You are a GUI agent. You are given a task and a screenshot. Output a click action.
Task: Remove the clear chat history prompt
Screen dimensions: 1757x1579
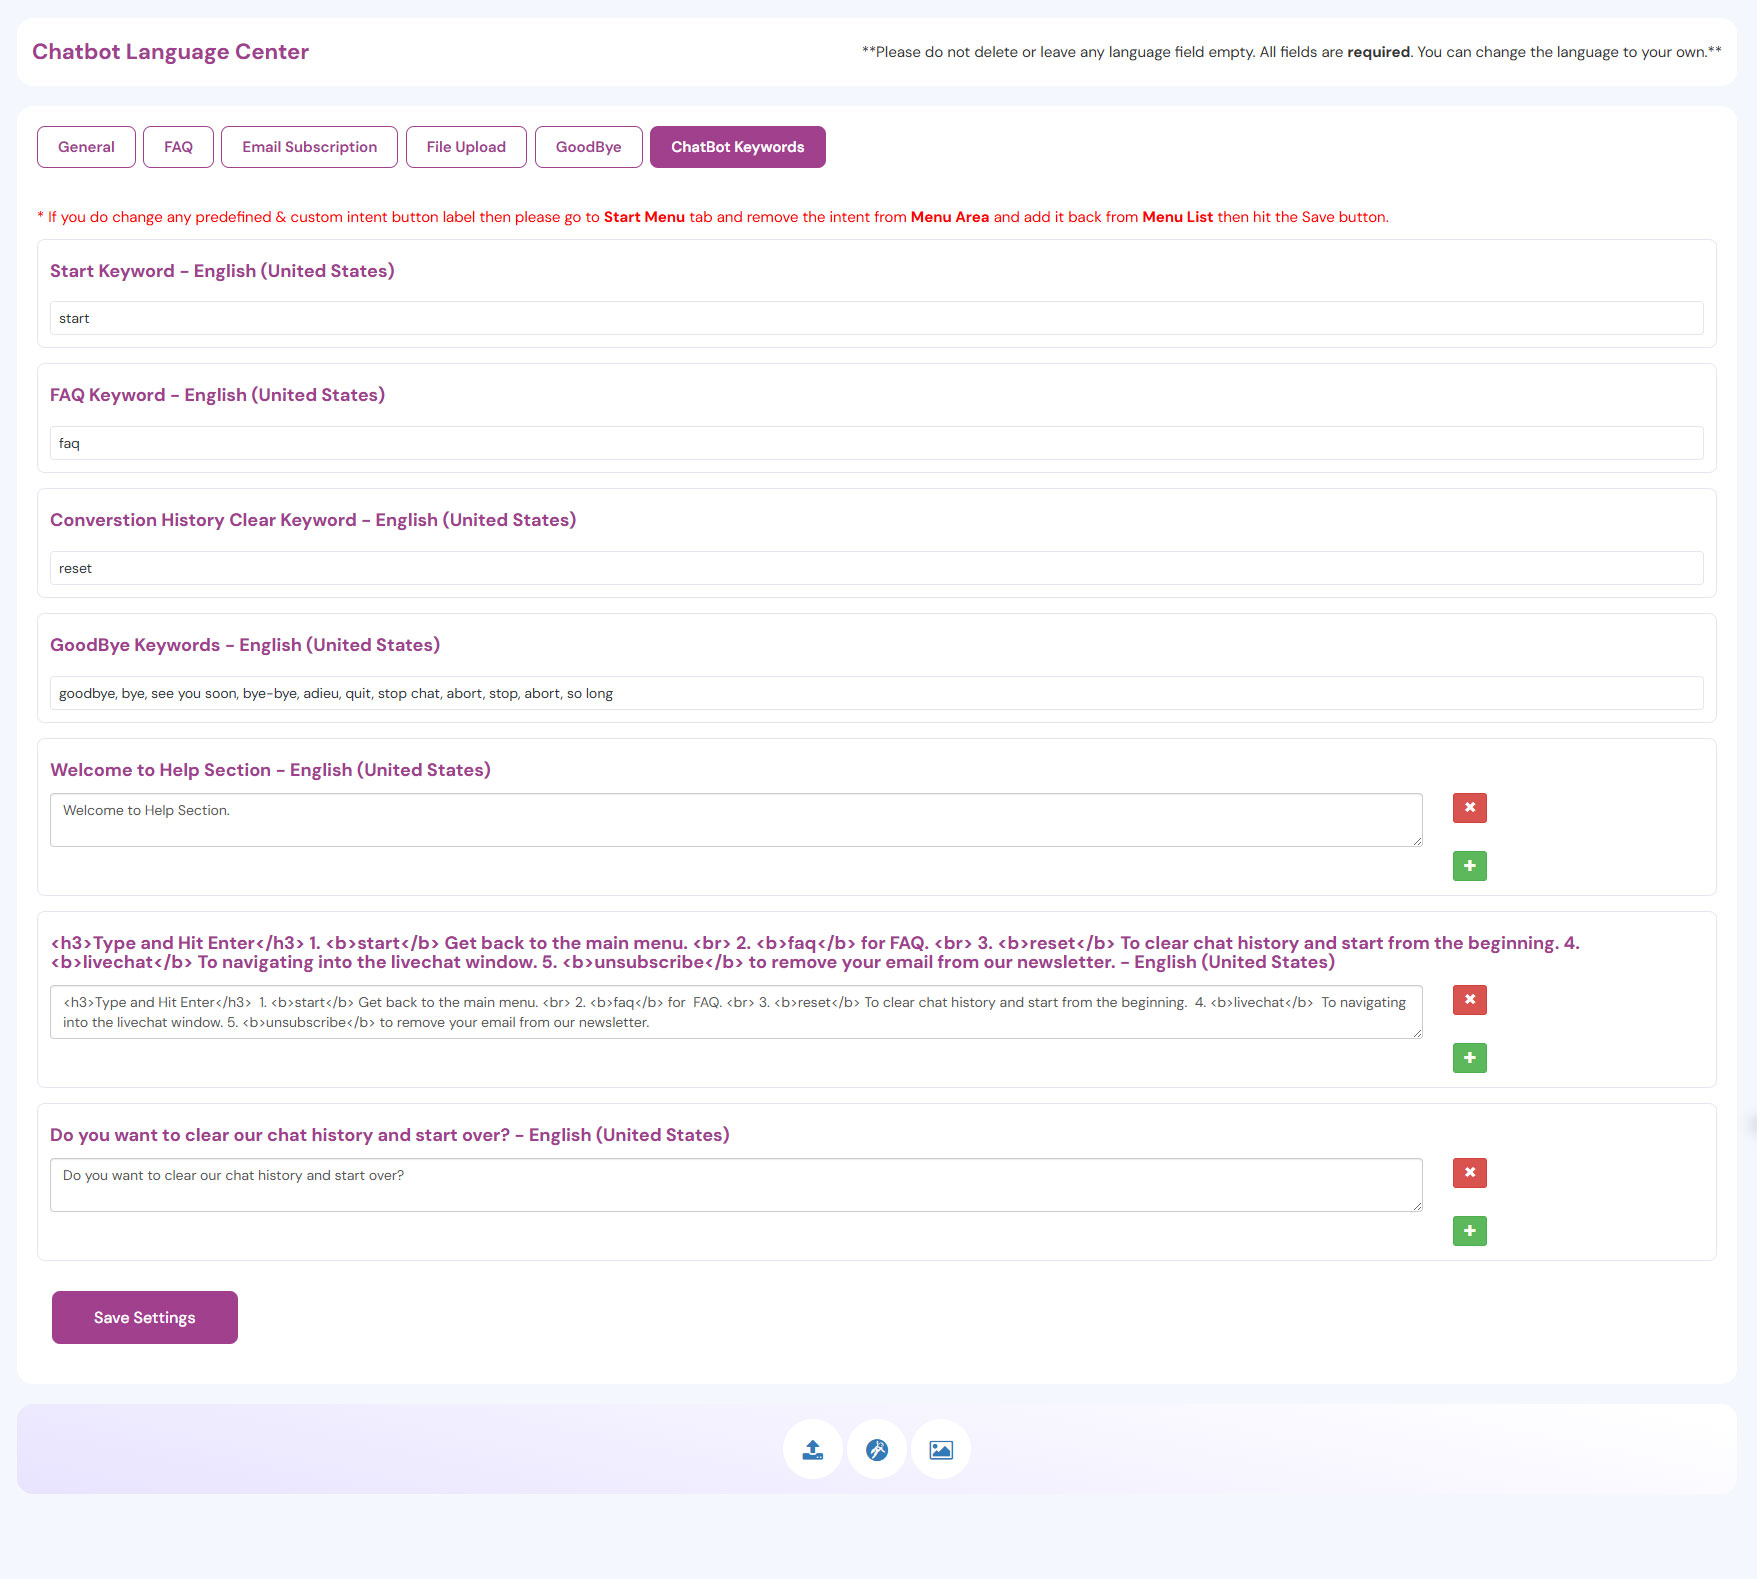click(1469, 1173)
